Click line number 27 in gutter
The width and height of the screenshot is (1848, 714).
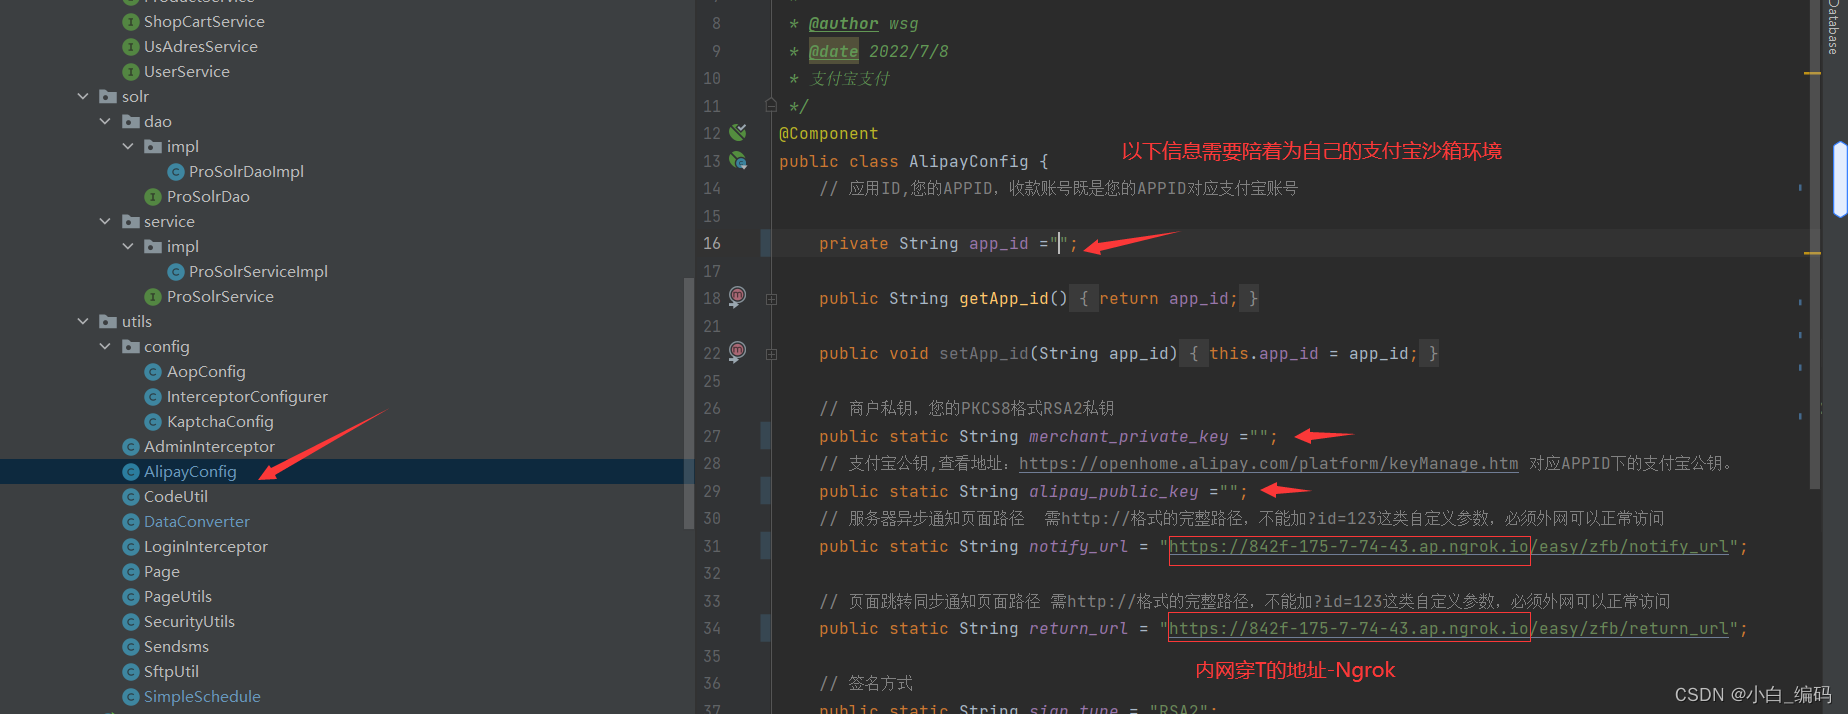click(711, 437)
